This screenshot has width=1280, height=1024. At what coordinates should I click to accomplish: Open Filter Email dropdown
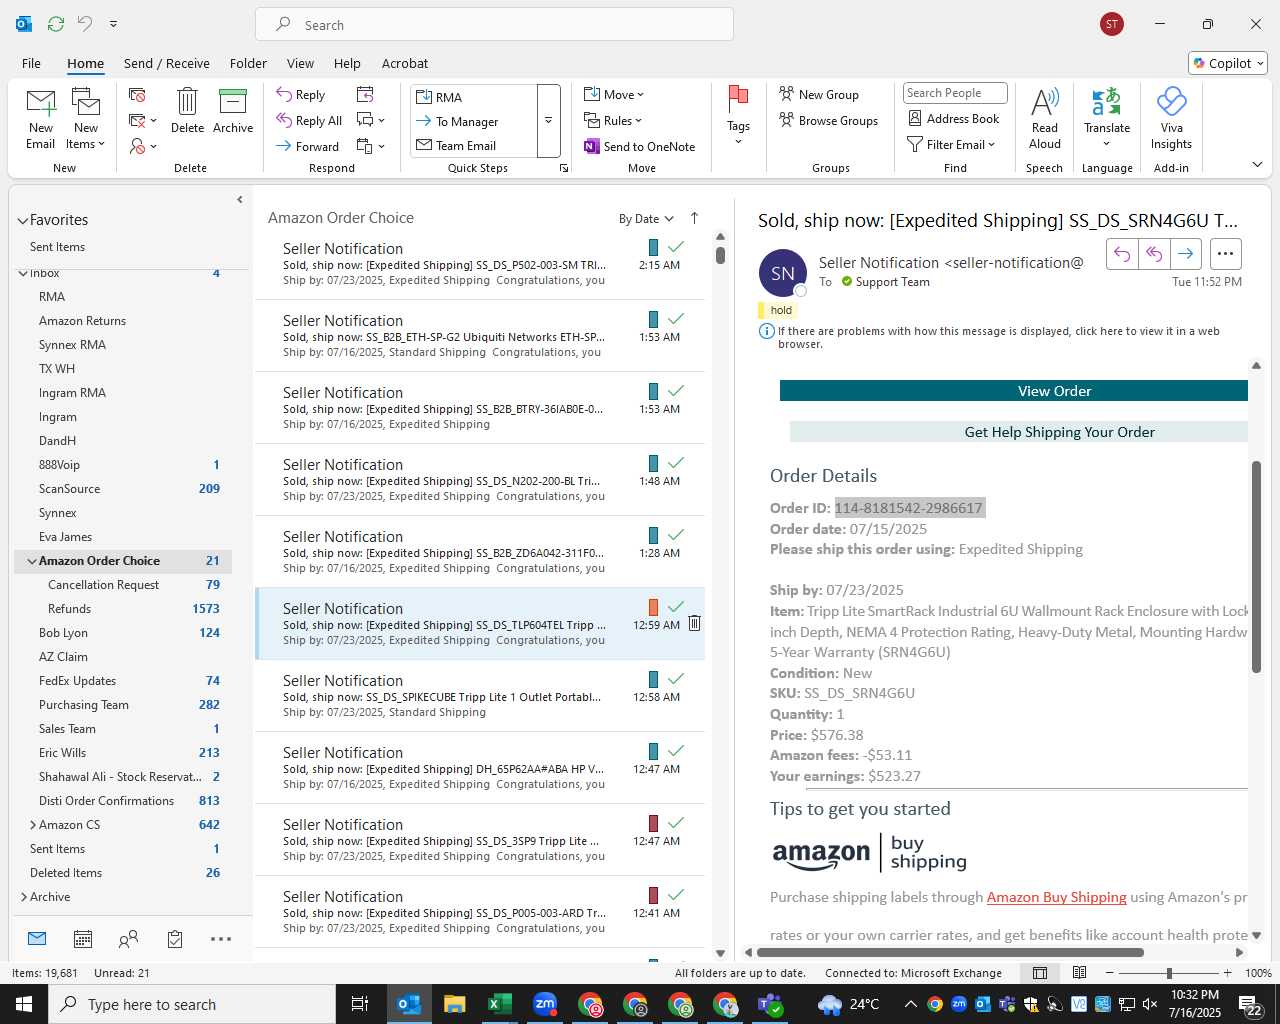pos(951,145)
